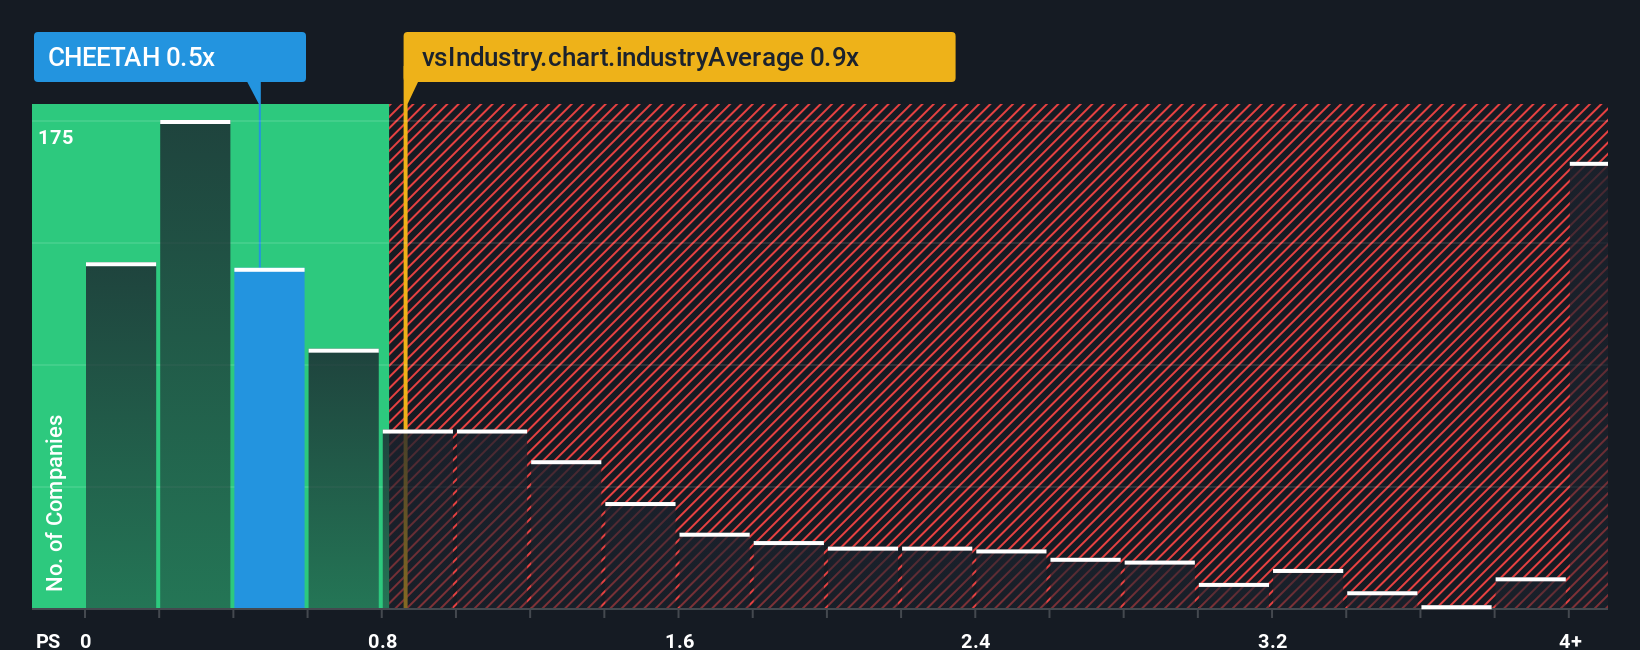This screenshot has height=650, width=1640.
Task: Select the small bar directly above 3.2
Action: coord(1307,589)
